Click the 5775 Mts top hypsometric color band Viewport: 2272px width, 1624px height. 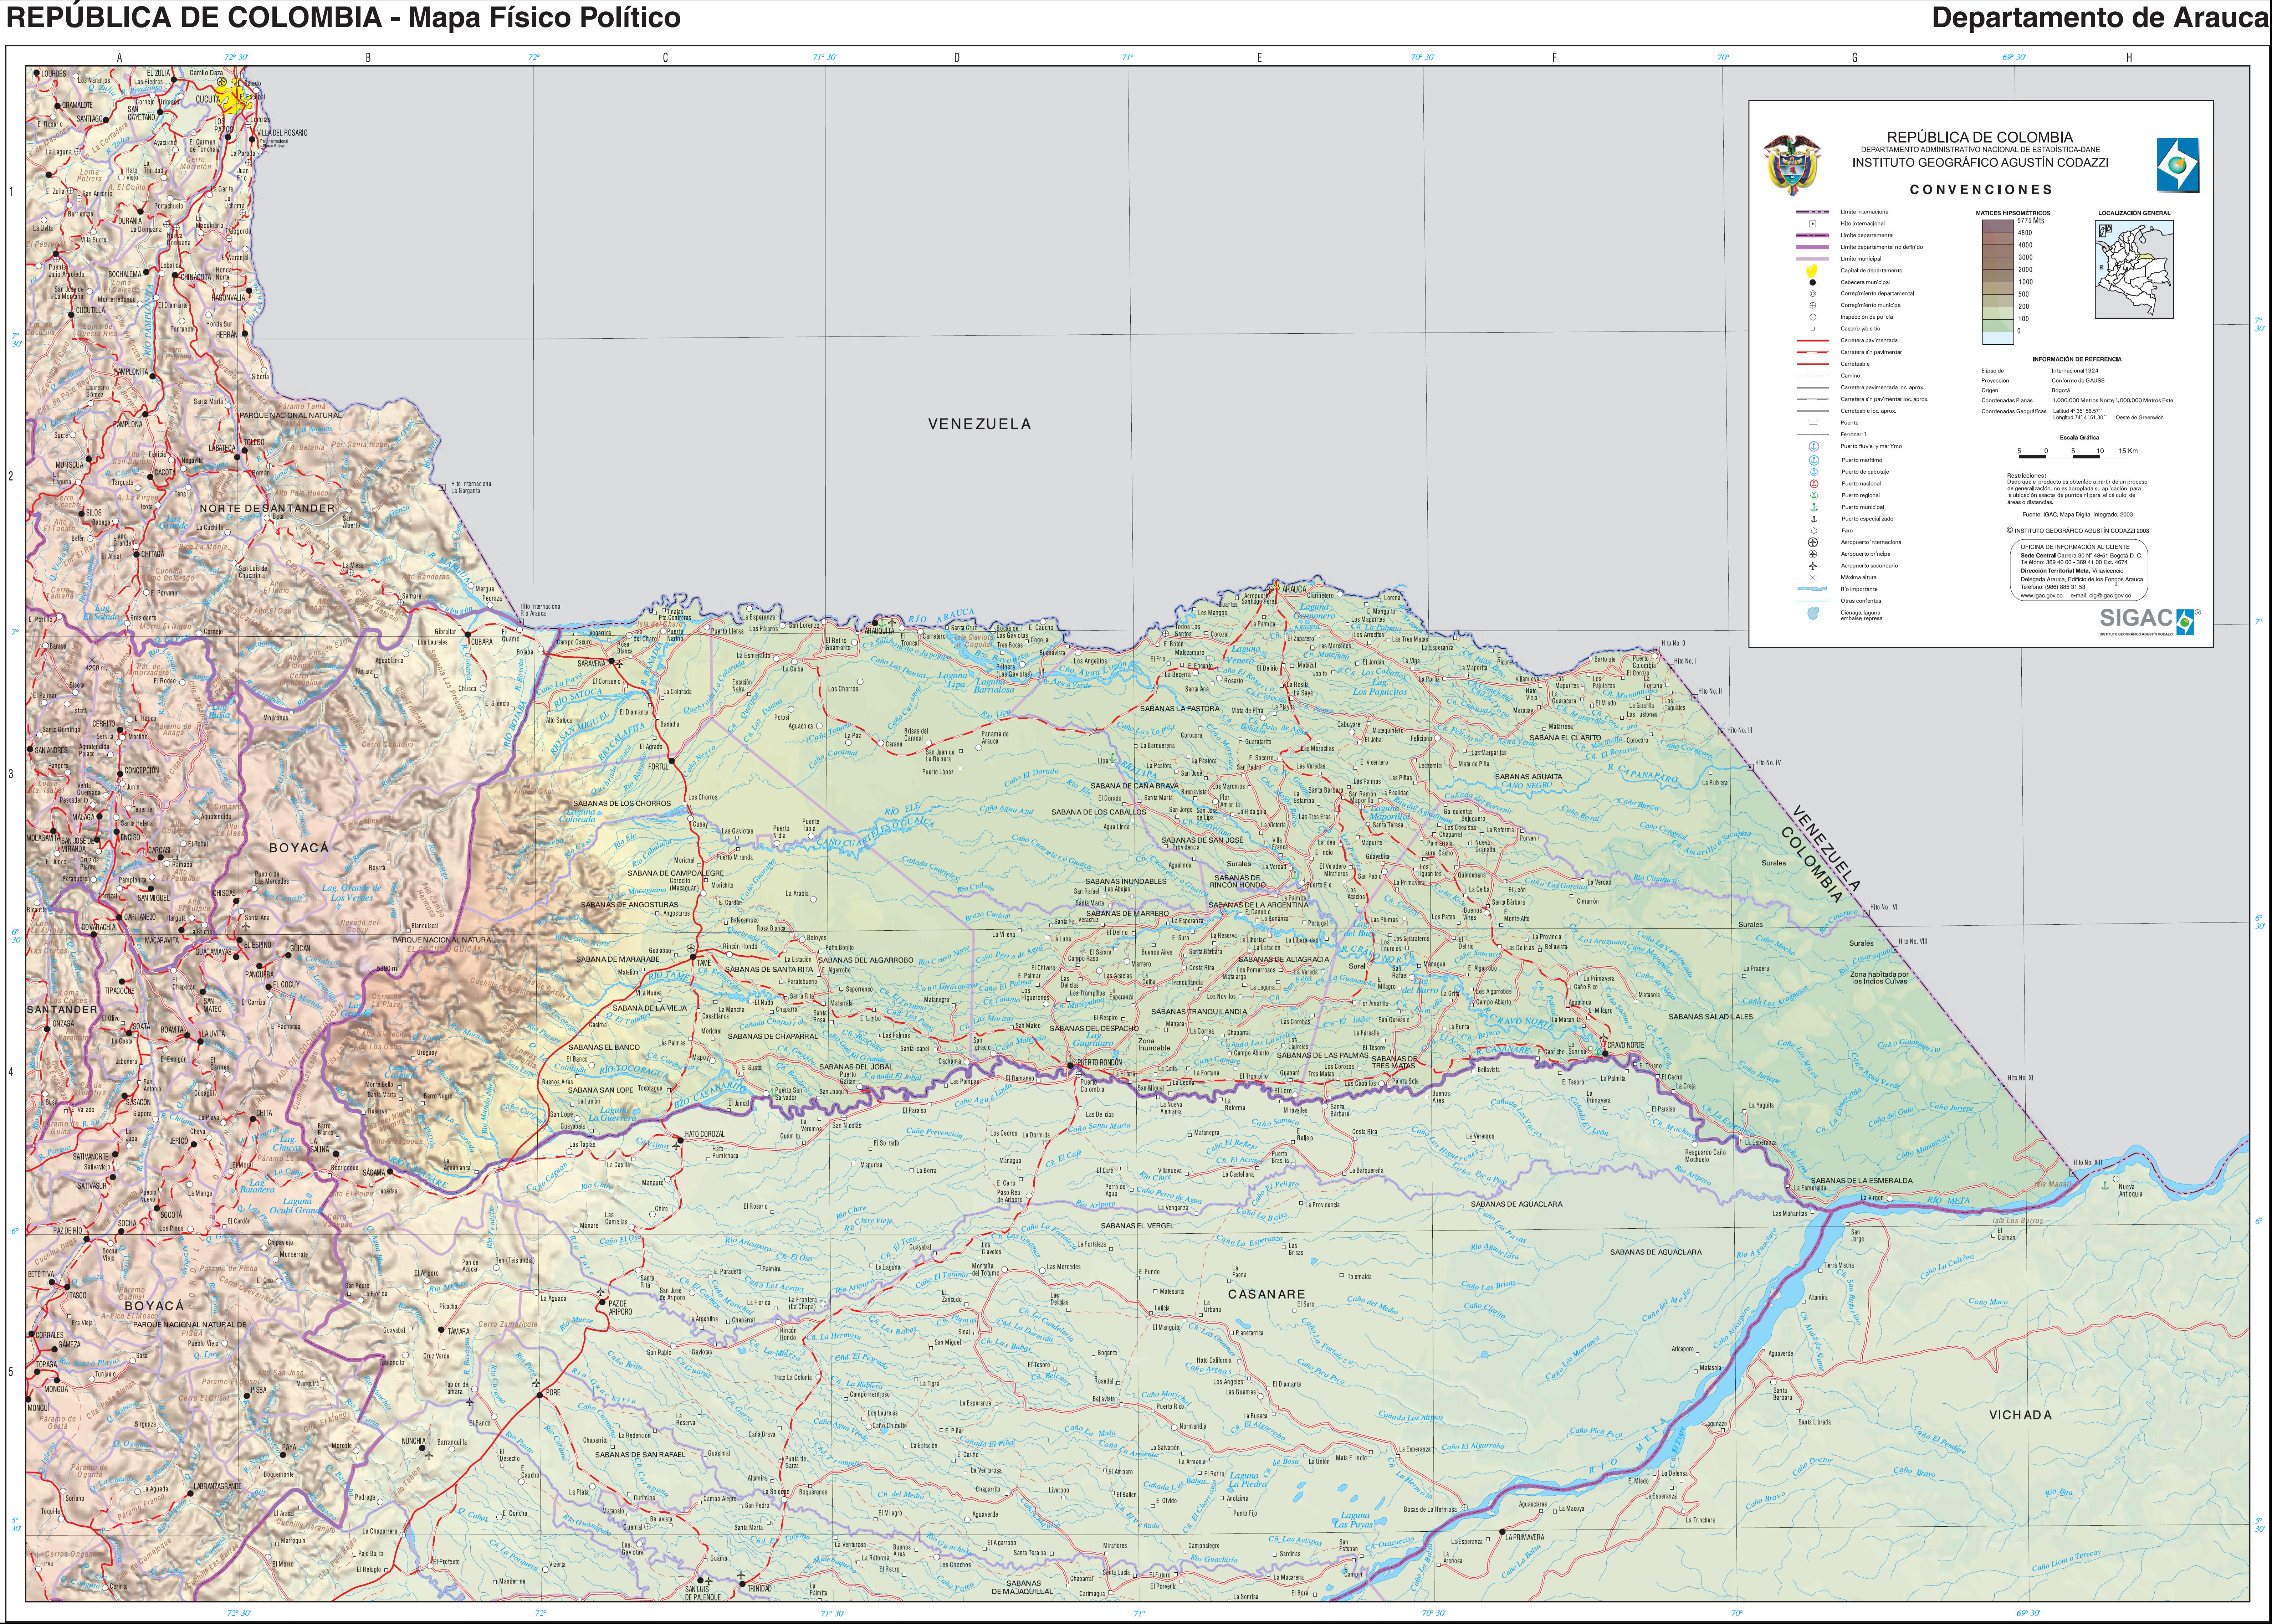[1998, 226]
